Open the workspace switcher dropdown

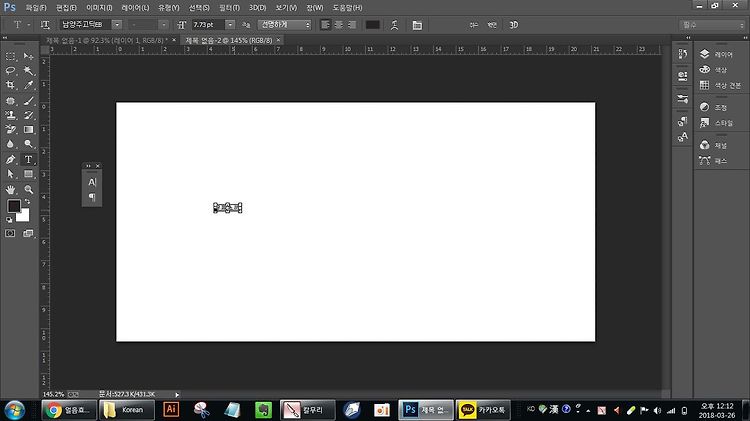click(x=712, y=25)
